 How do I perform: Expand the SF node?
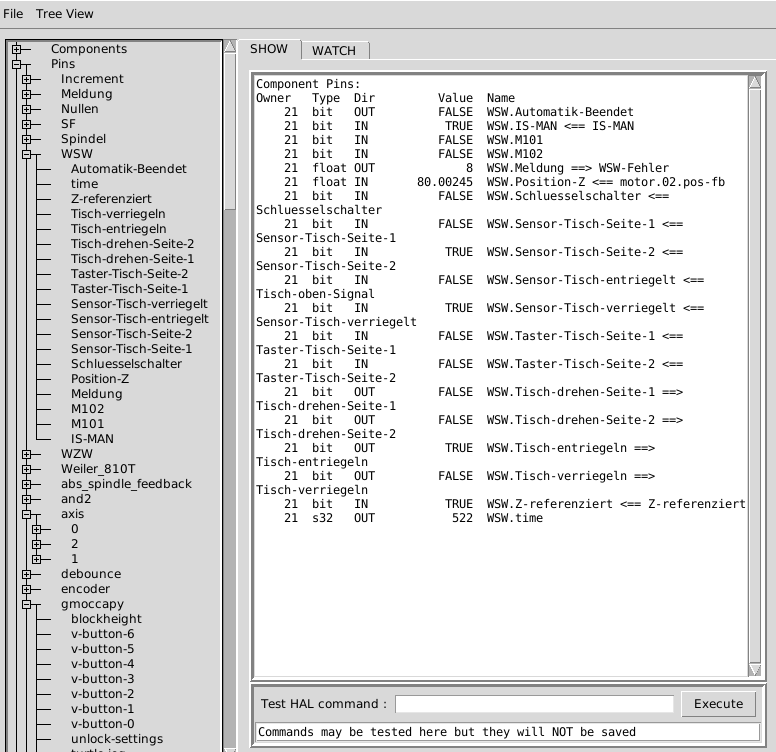coord(26,124)
